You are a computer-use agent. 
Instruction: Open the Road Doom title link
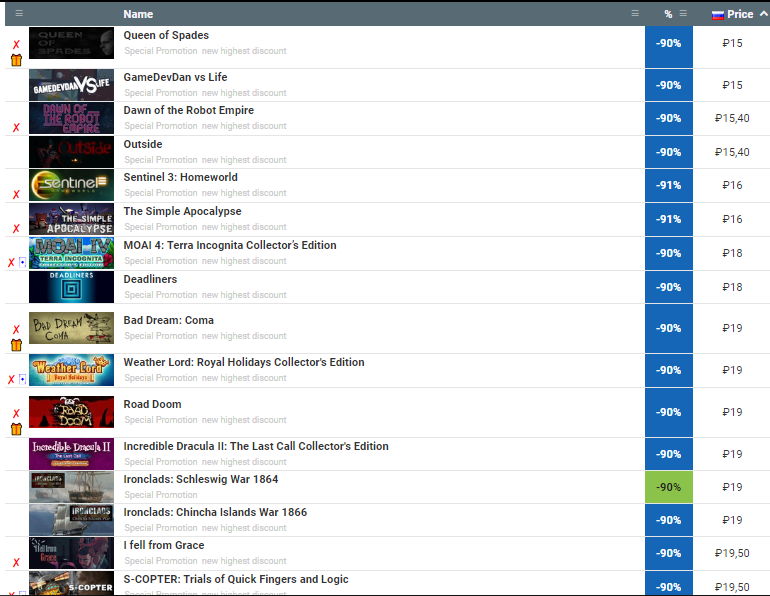point(152,404)
